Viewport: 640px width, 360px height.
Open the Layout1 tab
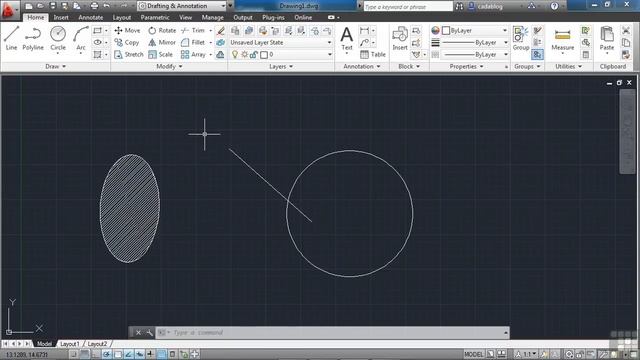(x=69, y=344)
